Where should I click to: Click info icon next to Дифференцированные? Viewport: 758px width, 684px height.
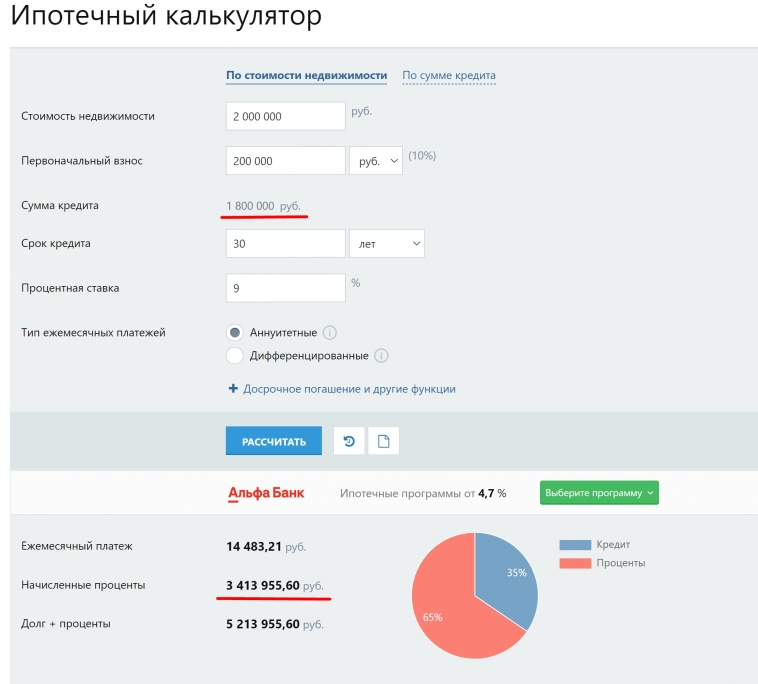tap(381, 355)
